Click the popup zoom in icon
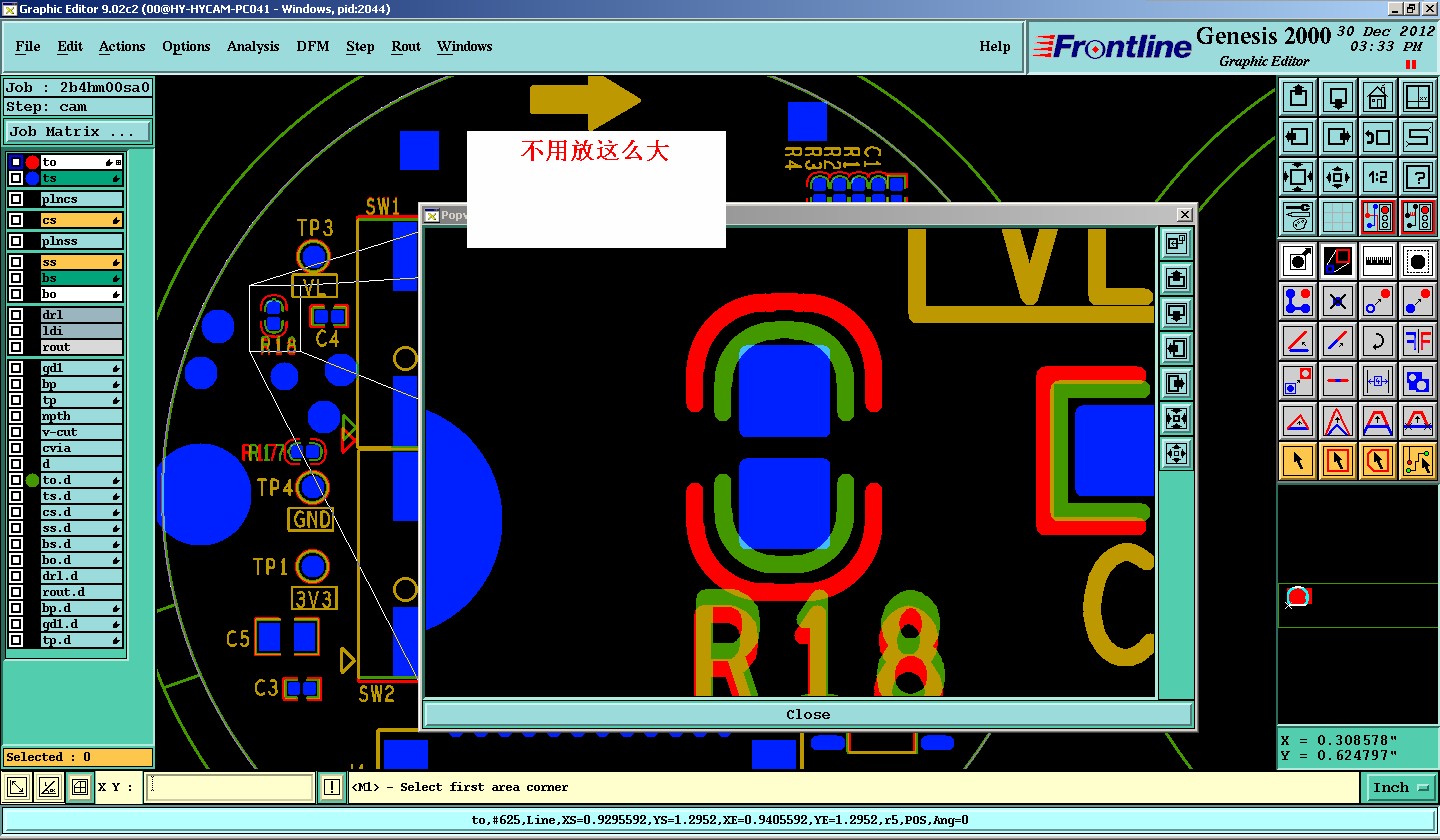1440x840 pixels. click(1176, 418)
